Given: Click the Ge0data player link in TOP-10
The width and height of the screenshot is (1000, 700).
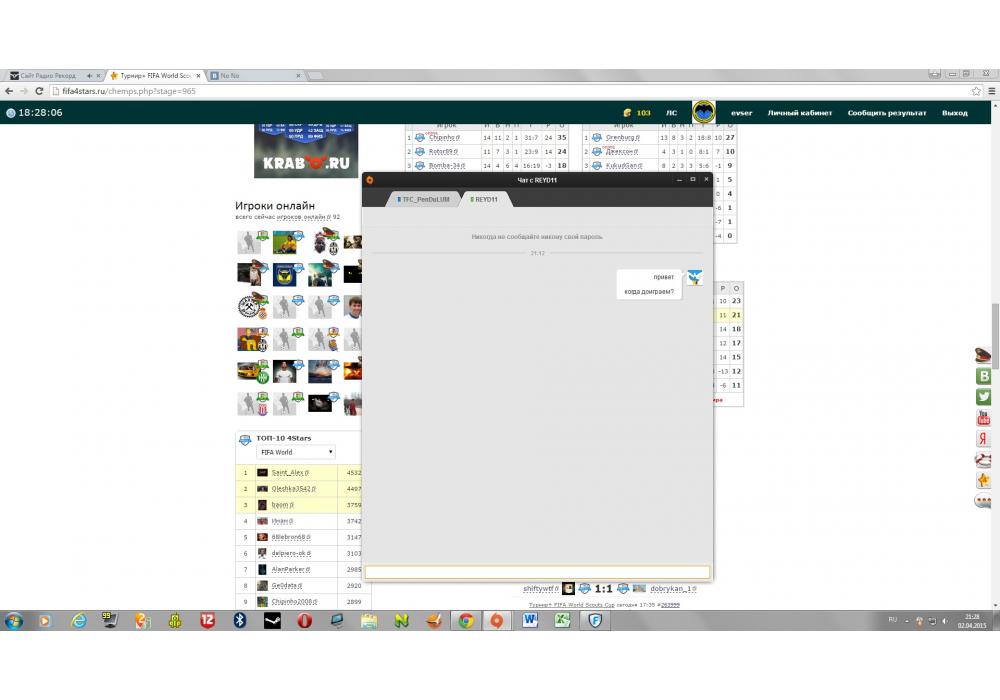Looking at the screenshot, I should [x=286, y=585].
